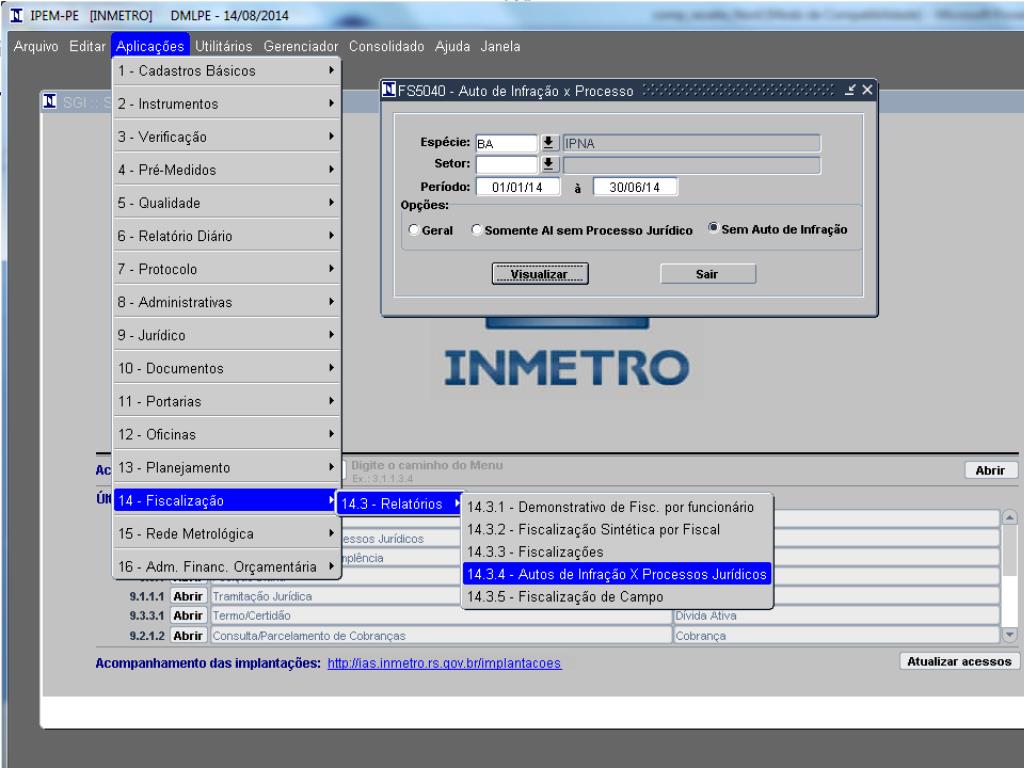Open the Espécie list-of-values arrow button
The image size is (1024, 768).
point(549,143)
